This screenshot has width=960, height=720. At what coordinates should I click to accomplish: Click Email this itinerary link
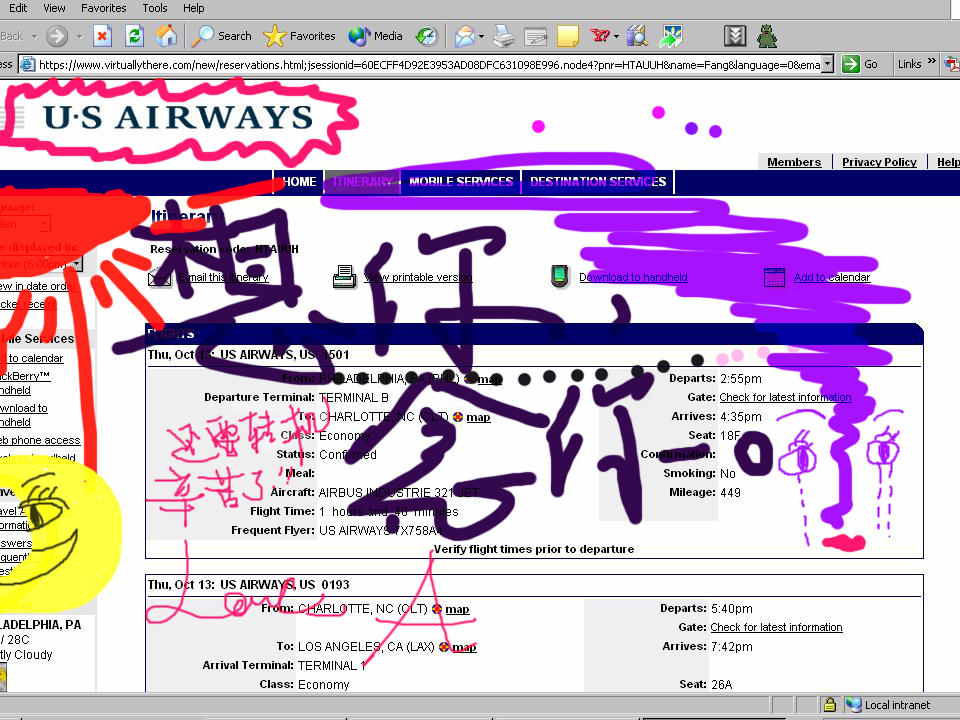point(223,277)
